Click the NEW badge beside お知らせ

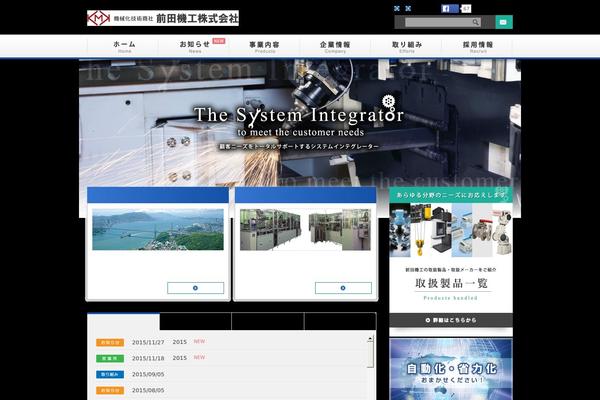coord(219,41)
